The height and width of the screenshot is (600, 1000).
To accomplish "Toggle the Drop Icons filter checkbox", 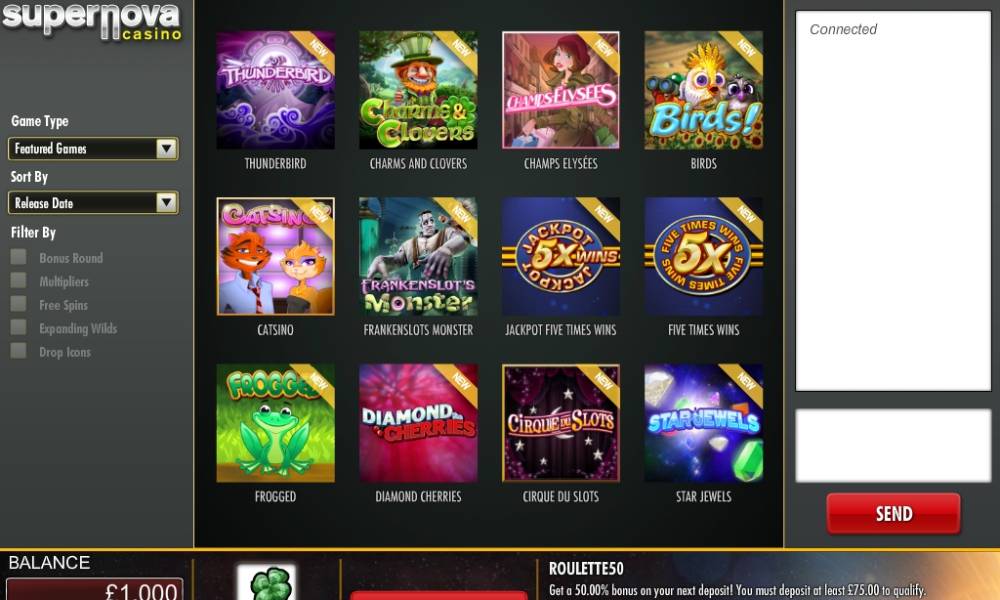I will (x=18, y=351).
